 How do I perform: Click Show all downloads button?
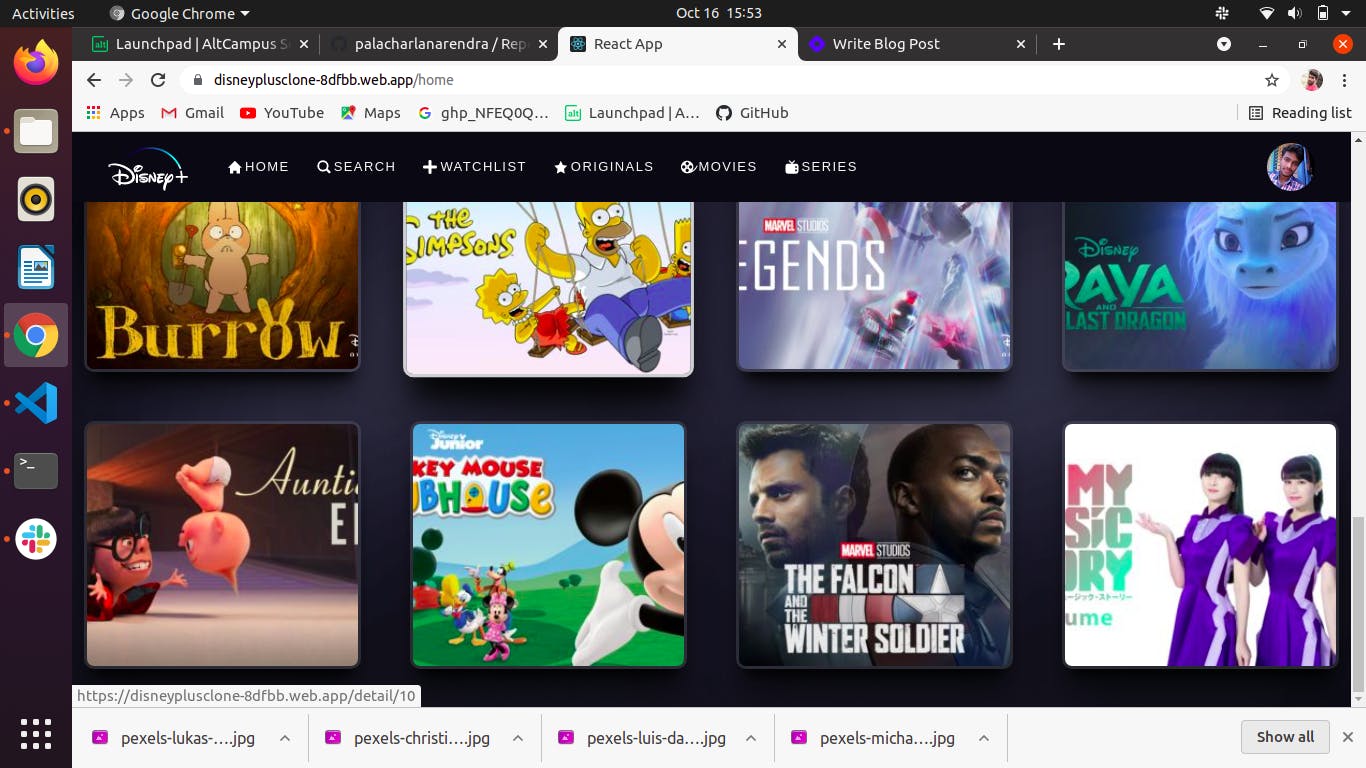(1285, 737)
